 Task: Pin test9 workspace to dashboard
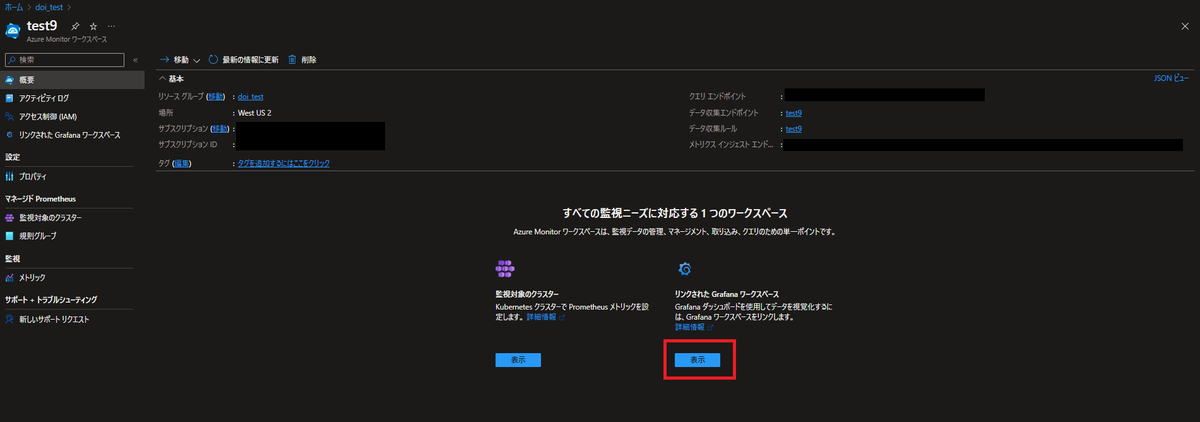76,25
